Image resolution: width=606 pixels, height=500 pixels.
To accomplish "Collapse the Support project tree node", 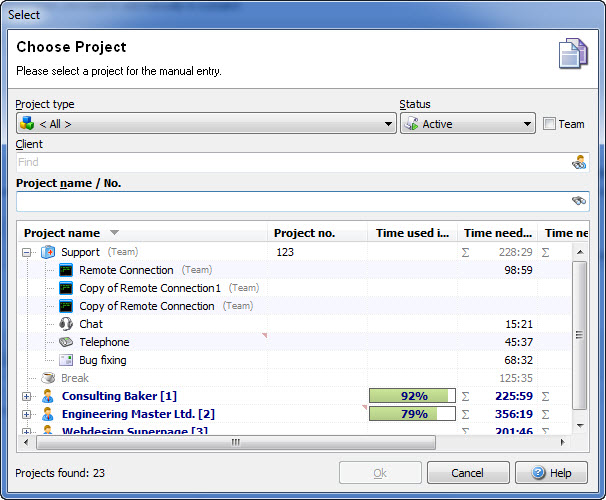I will (26, 252).
